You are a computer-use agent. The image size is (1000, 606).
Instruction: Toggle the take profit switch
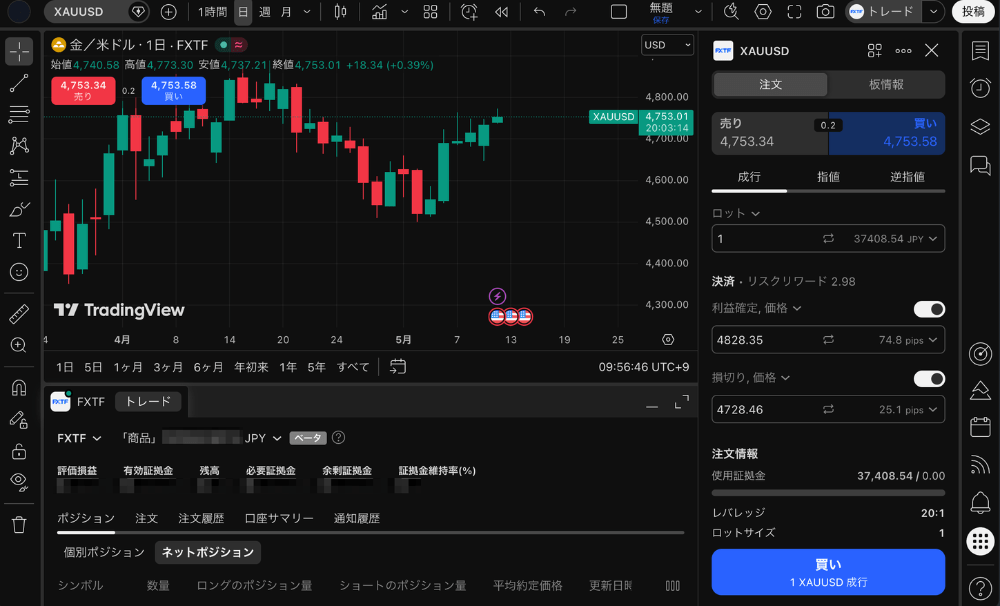(929, 309)
